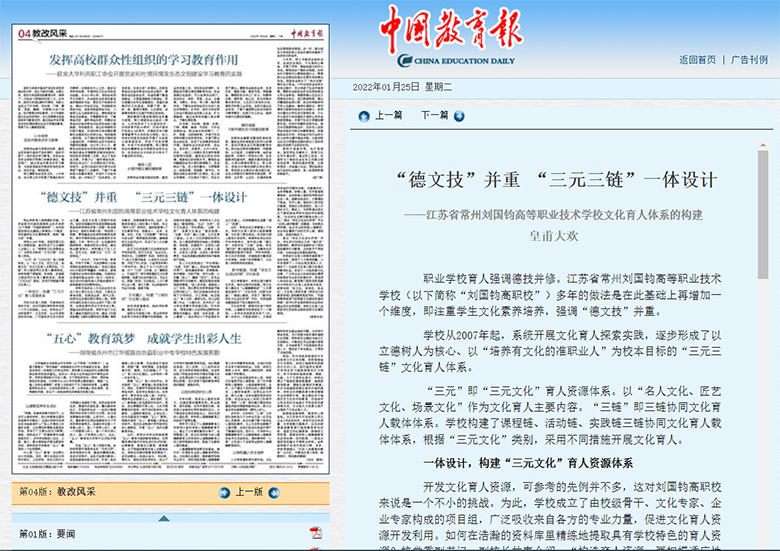Download PDF of 第01版 要闻
The height and width of the screenshot is (551, 780).
coord(315,533)
